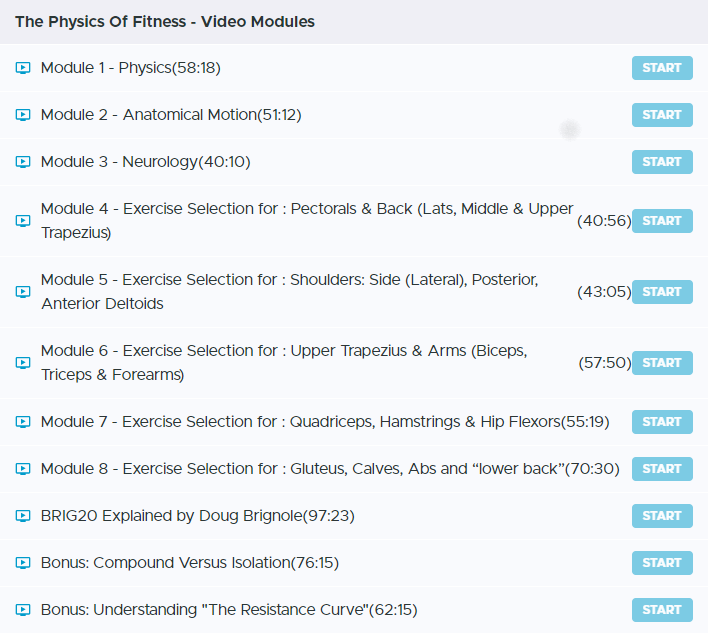Click the video icon beside The Resistance Curve bonus

point(23,610)
